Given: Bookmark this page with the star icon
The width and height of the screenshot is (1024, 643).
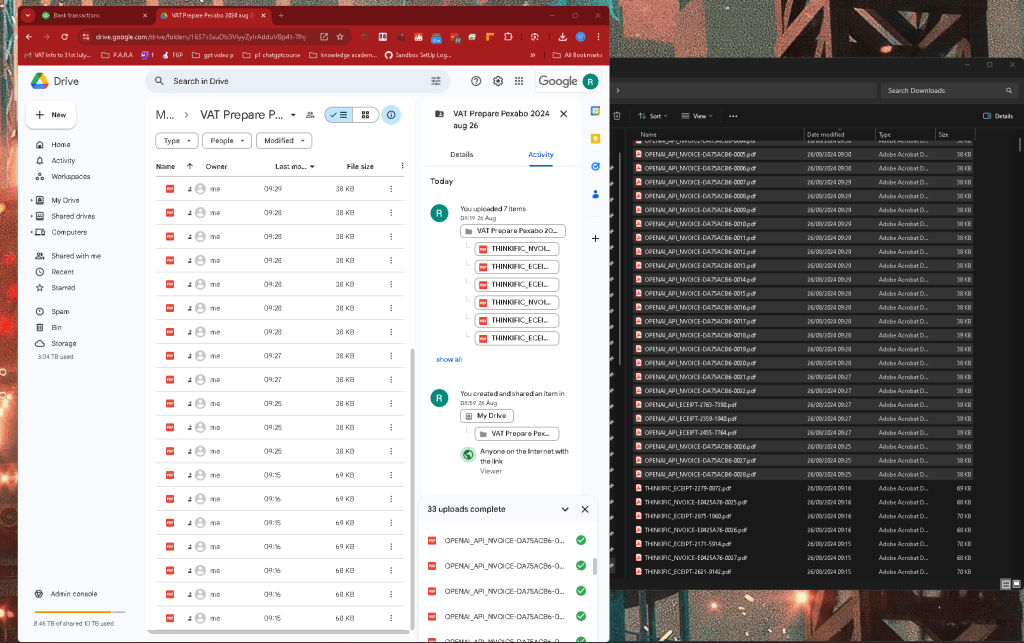Looking at the screenshot, I should [340, 37].
